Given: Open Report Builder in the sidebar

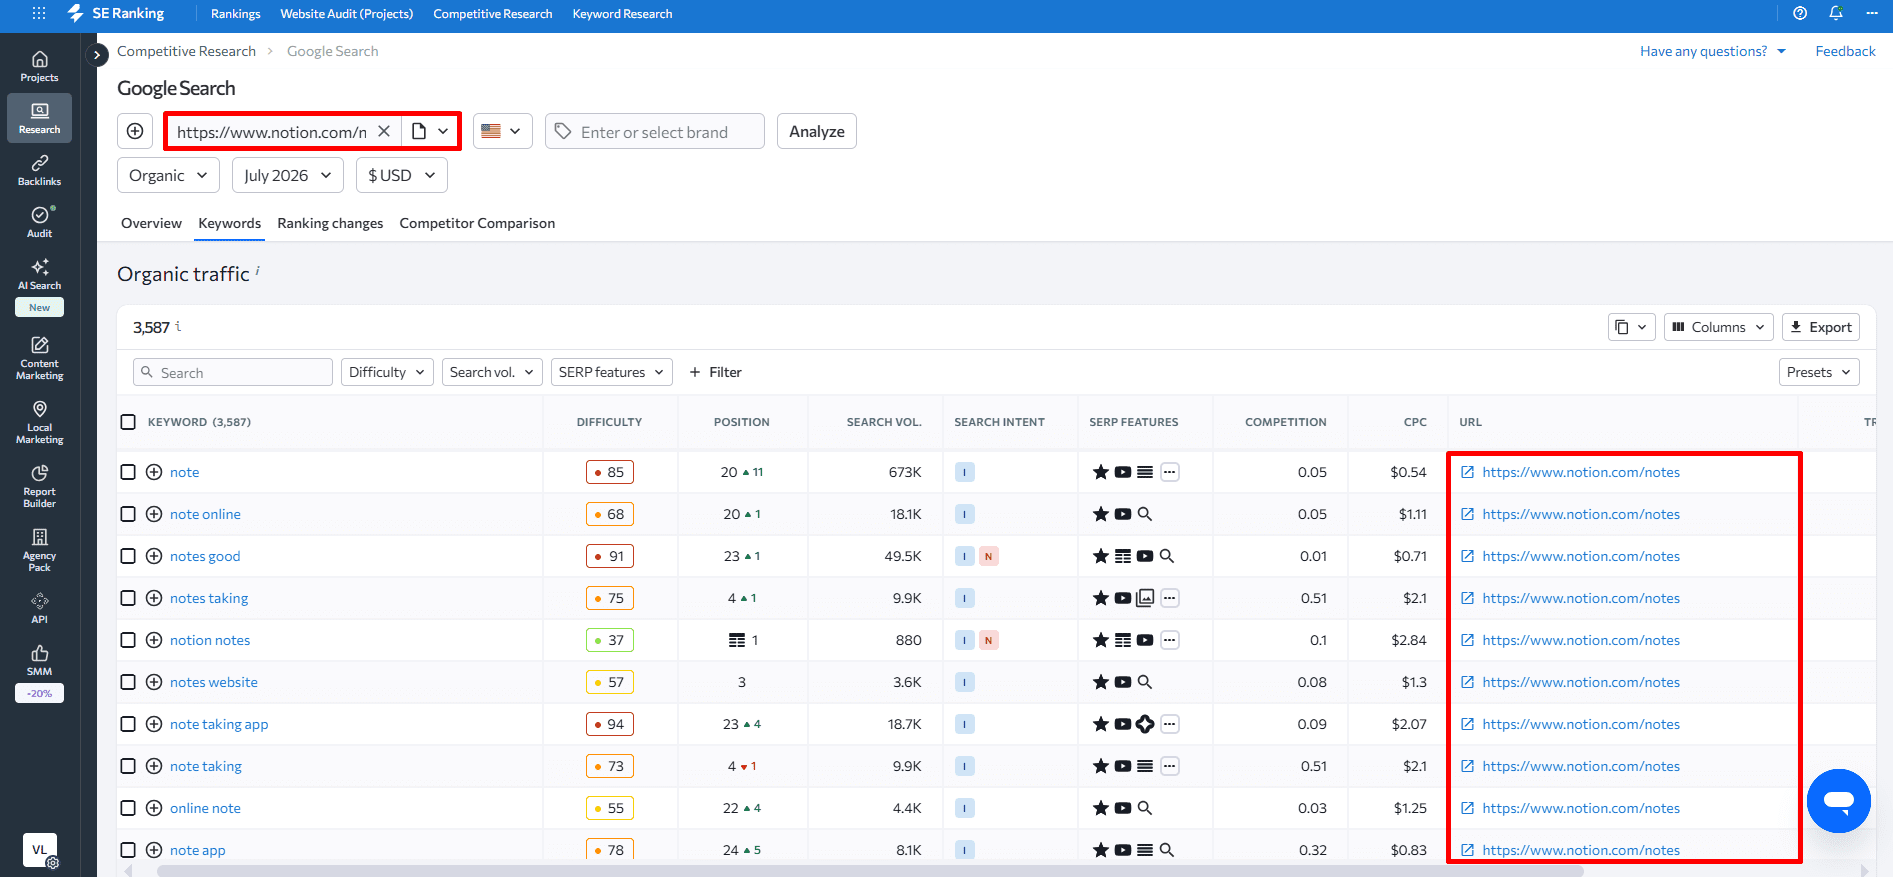Looking at the screenshot, I should [39, 486].
